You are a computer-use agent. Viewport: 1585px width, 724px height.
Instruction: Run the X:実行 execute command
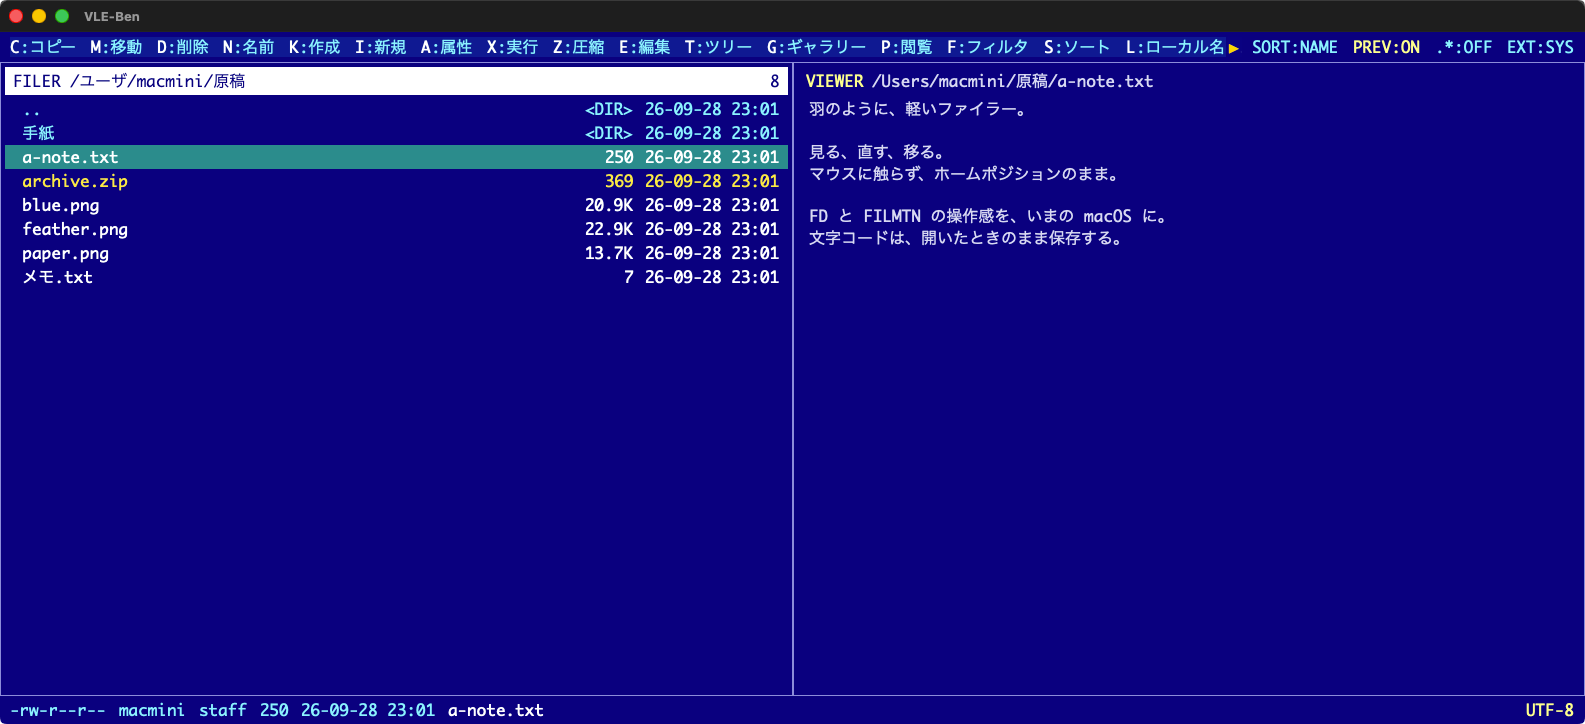(x=513, y=47)
